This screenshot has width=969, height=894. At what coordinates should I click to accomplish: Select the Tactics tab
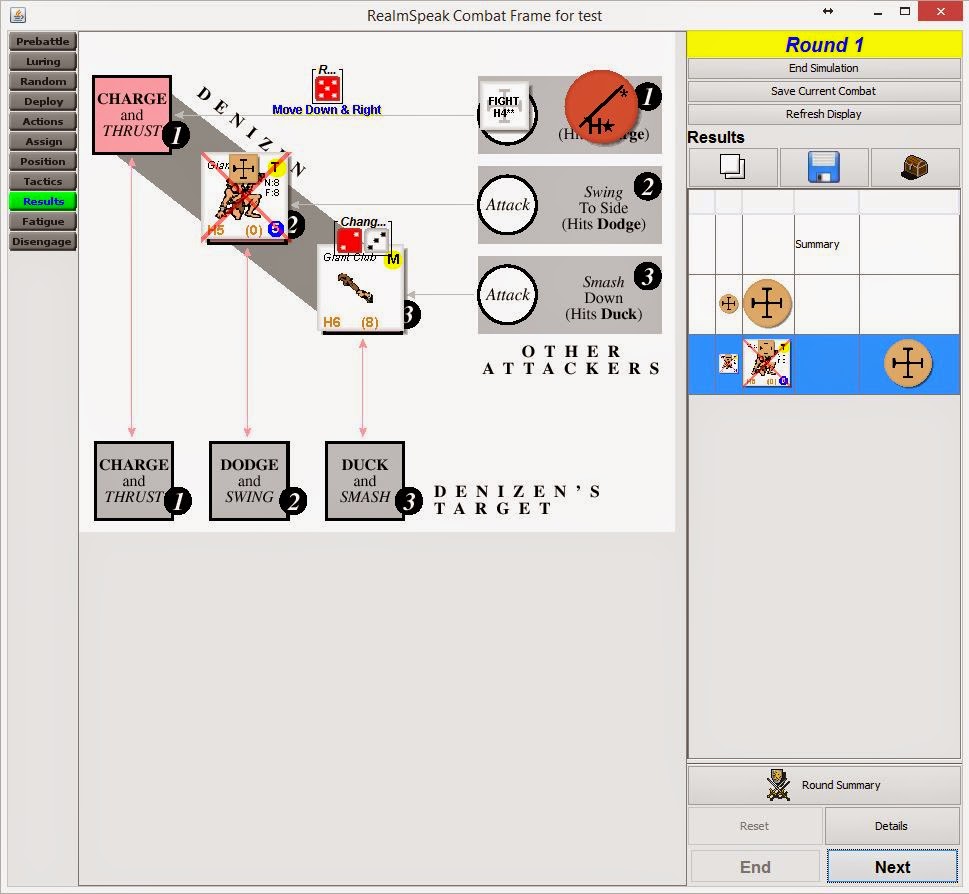tap(43, 181)
